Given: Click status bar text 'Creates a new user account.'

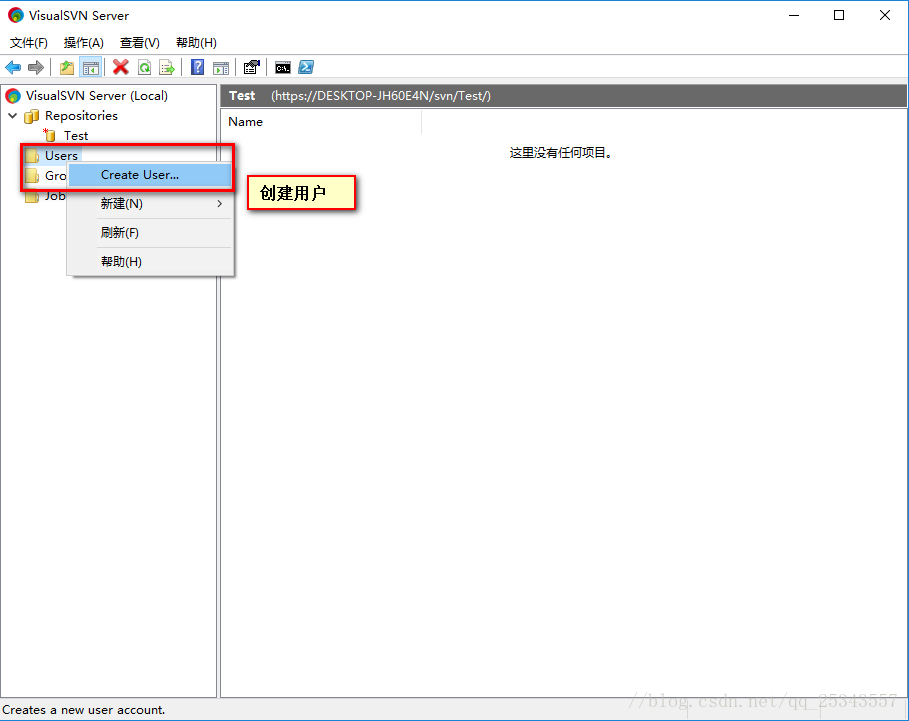Looking at the screenshot, I should click(83, 709).
